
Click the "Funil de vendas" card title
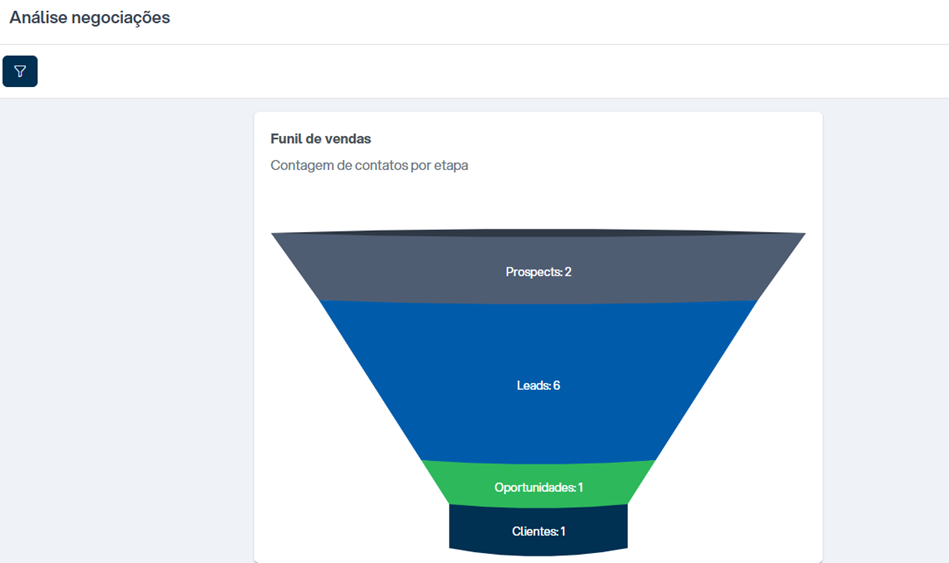tap(321, 139)
